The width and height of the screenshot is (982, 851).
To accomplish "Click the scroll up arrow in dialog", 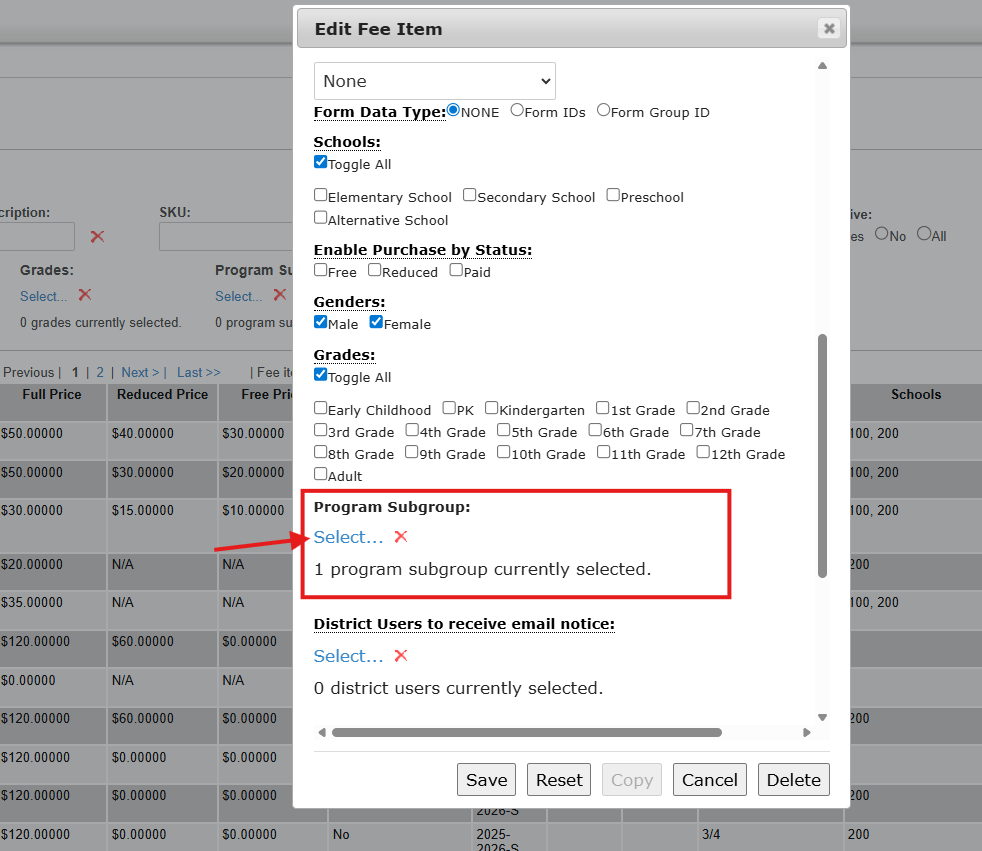I will (822, 66).
